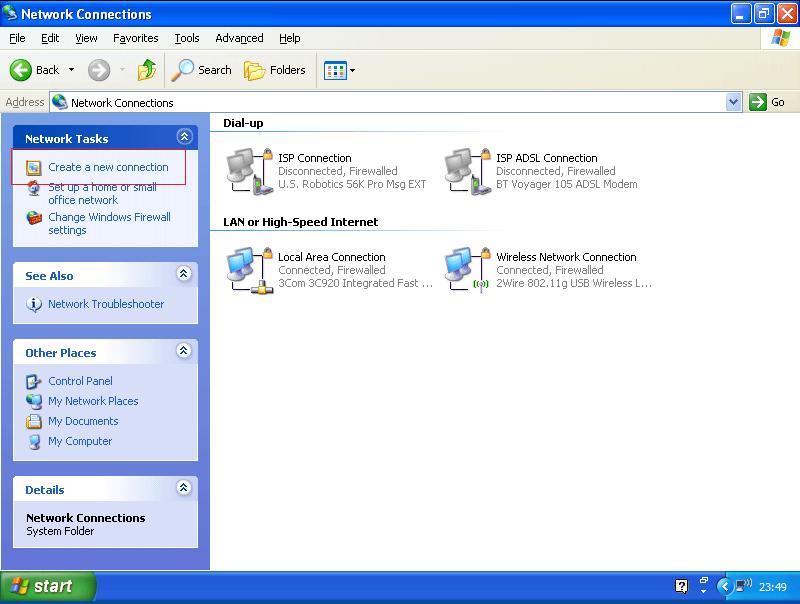Open the Views dropdown arrow
Viewport: 800px width, 604px height.
[353, 70]
